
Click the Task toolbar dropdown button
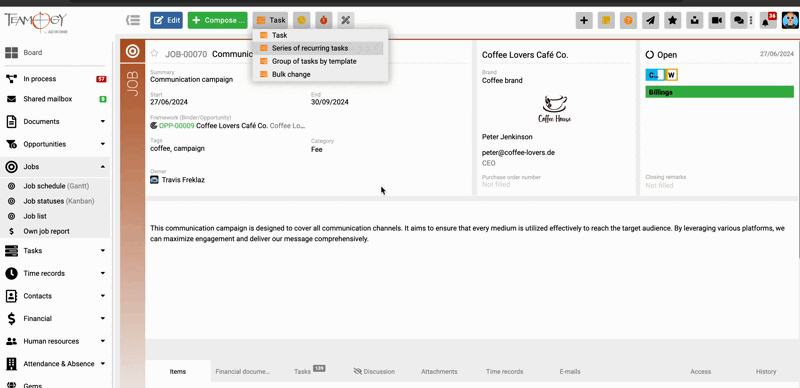coord(270,20)
